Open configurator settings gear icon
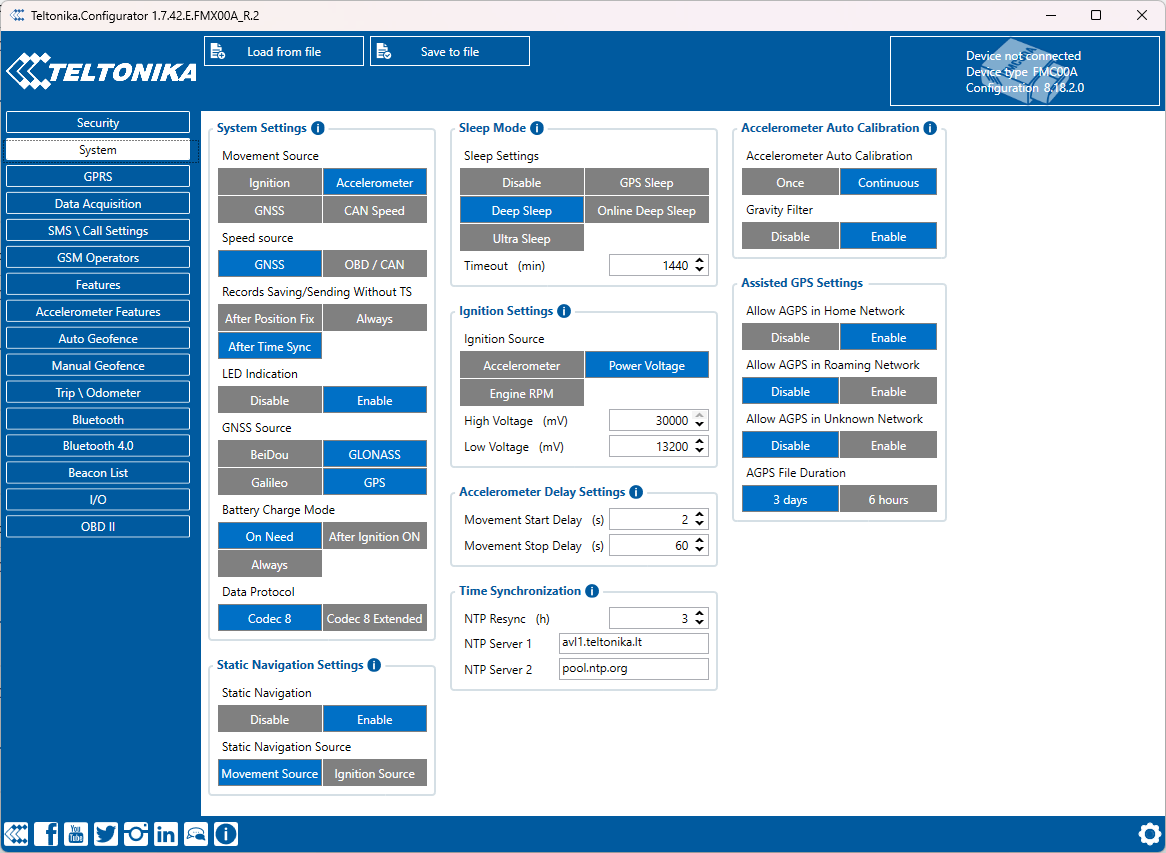Image resolution: width=1166 pixels, height=853 pixels. coord(1150,833)
